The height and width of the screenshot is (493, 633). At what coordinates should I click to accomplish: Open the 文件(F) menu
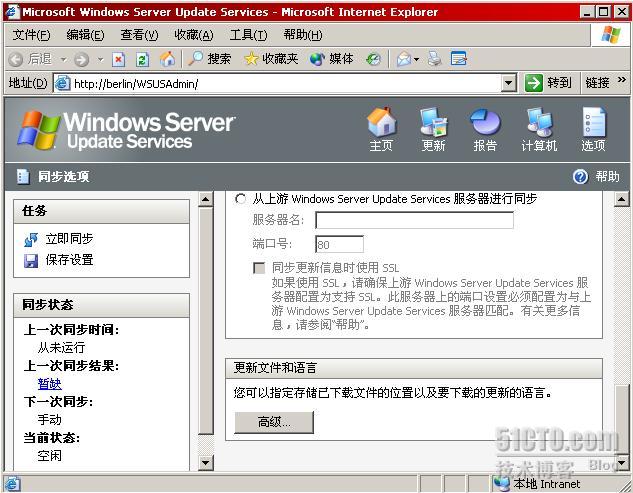(31, 35)
